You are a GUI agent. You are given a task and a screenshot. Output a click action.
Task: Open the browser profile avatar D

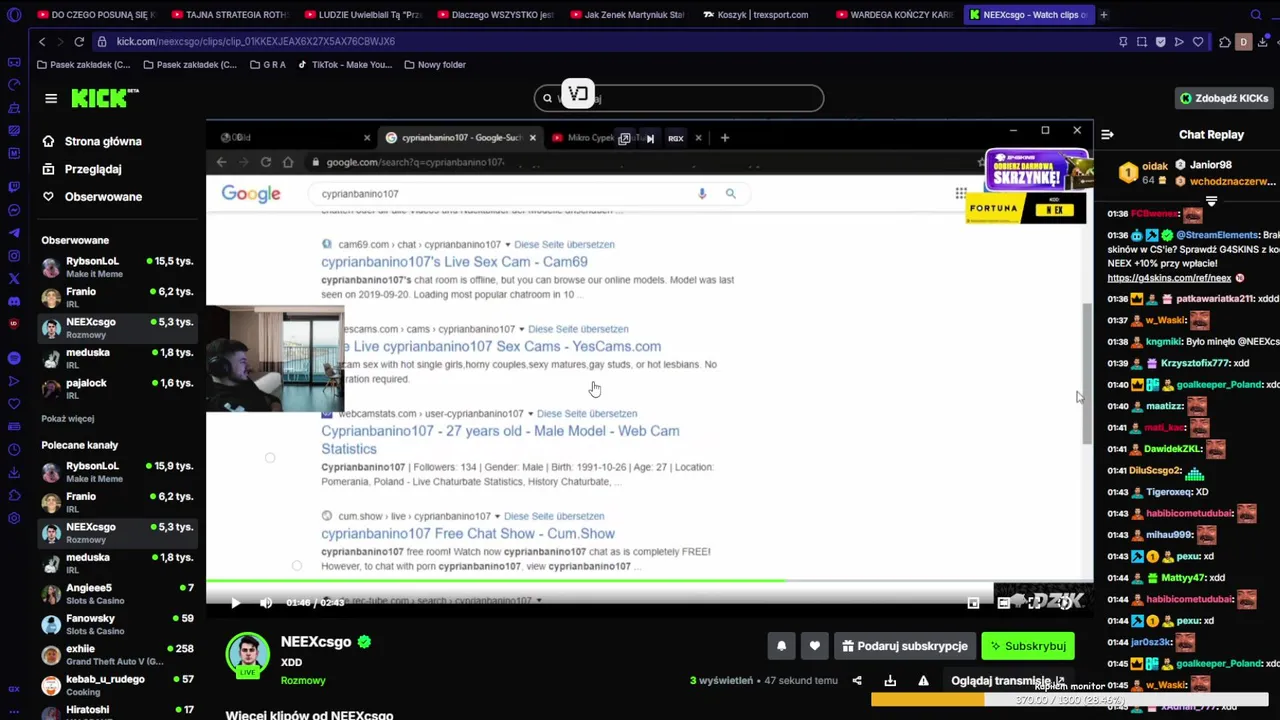point(1244,42)
